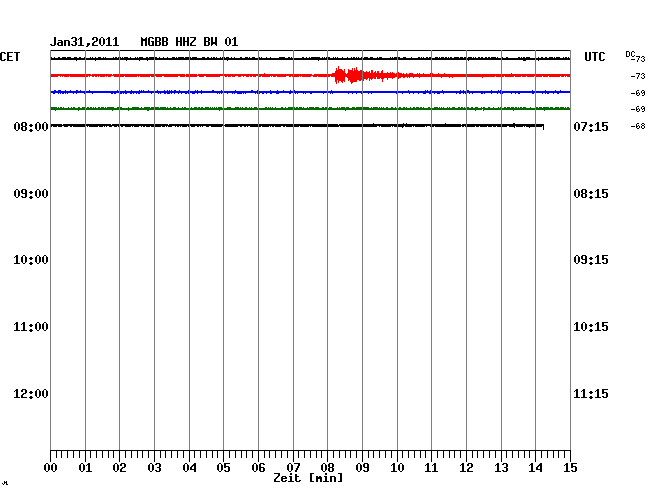Click the 09:00 CET time label
Screen dimensions: 650x494
pos(31,194)
